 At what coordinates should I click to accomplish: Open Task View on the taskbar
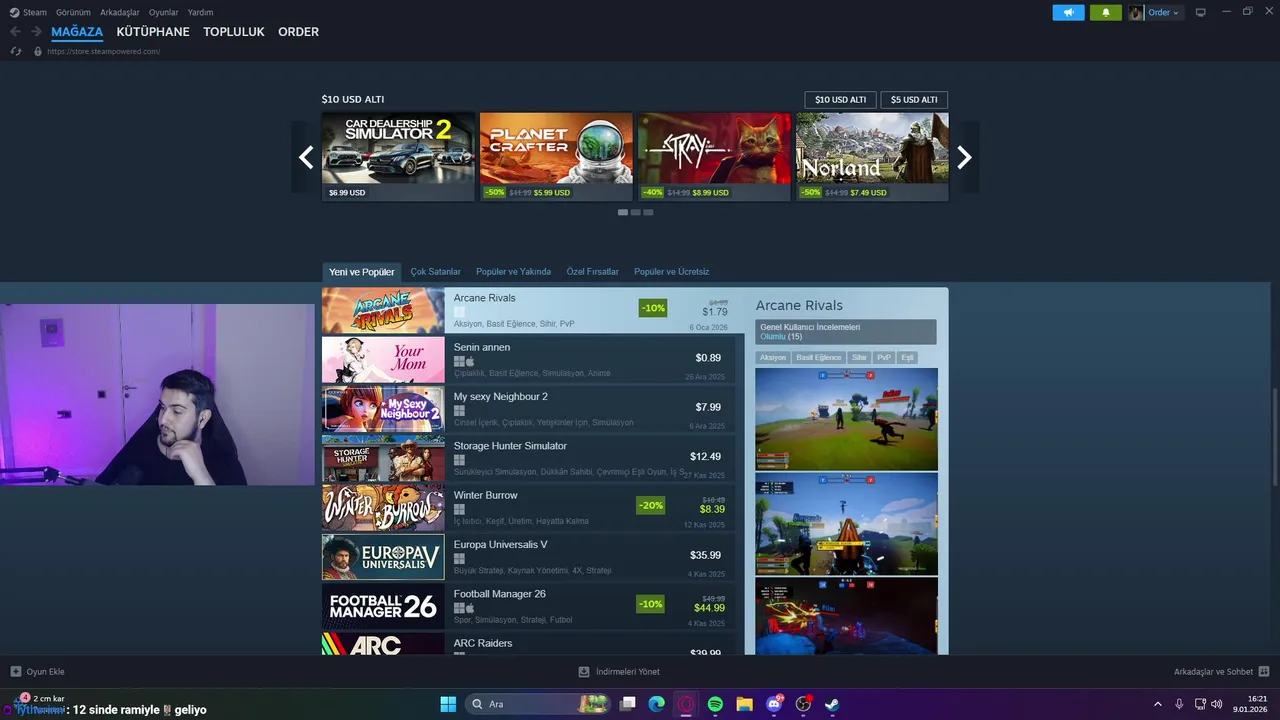[x=628, y=704]
